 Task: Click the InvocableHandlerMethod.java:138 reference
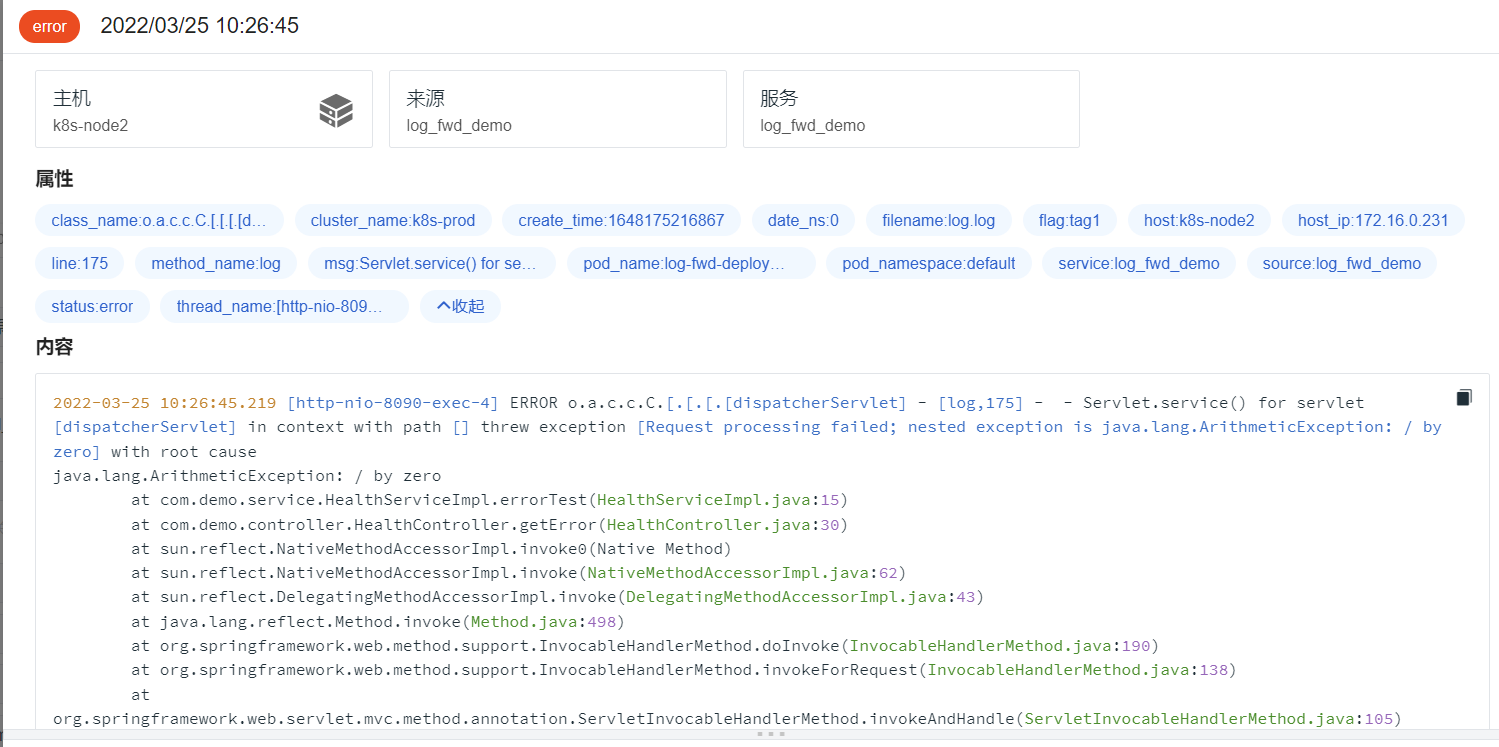pos(1077,670)
